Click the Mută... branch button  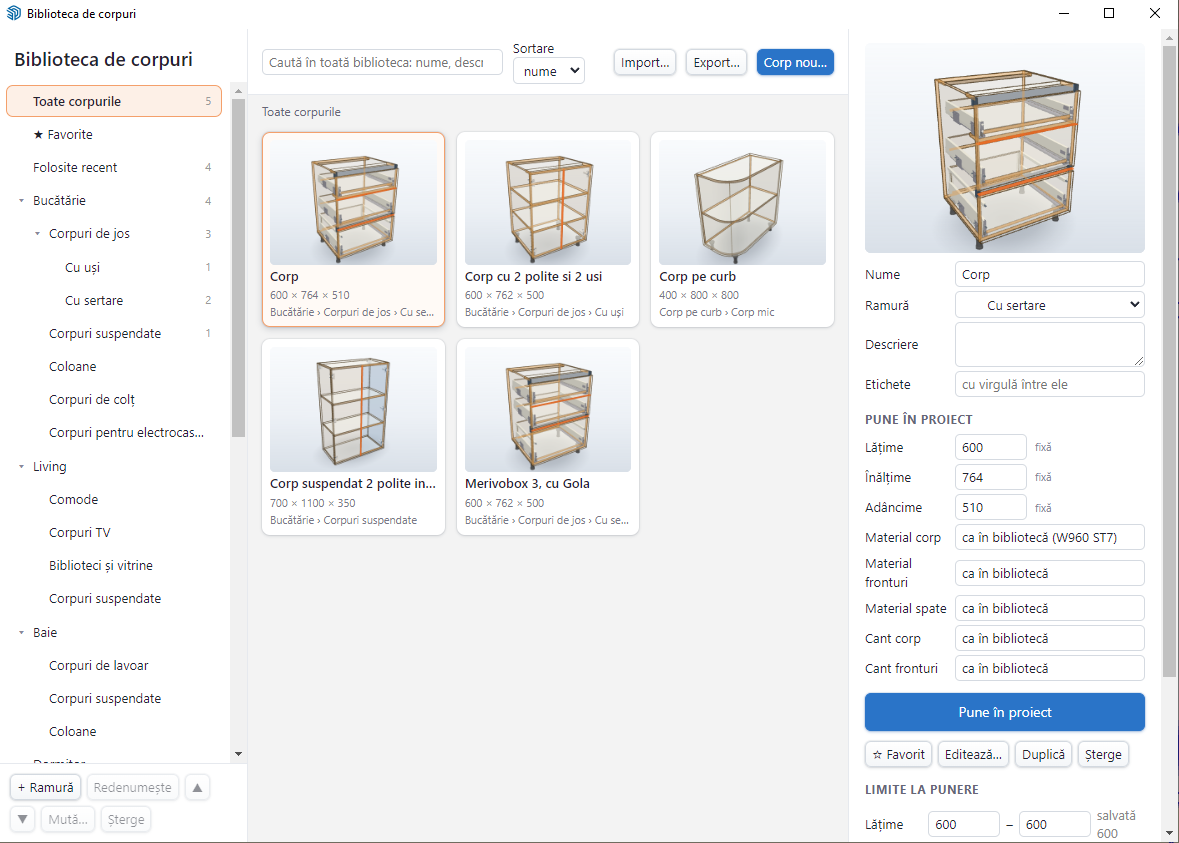68,819
